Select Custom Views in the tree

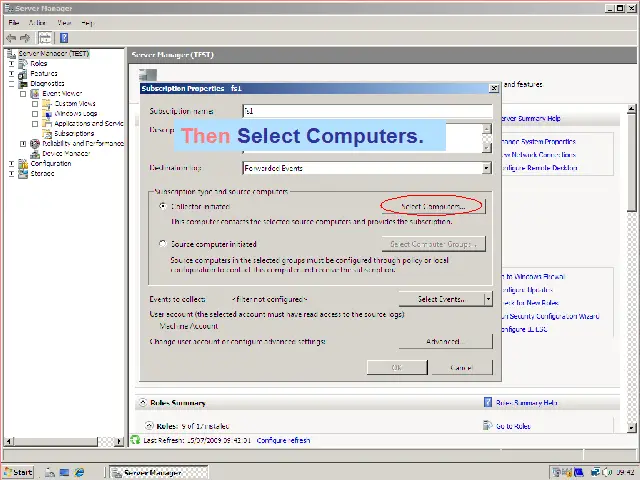coord(75,103)
